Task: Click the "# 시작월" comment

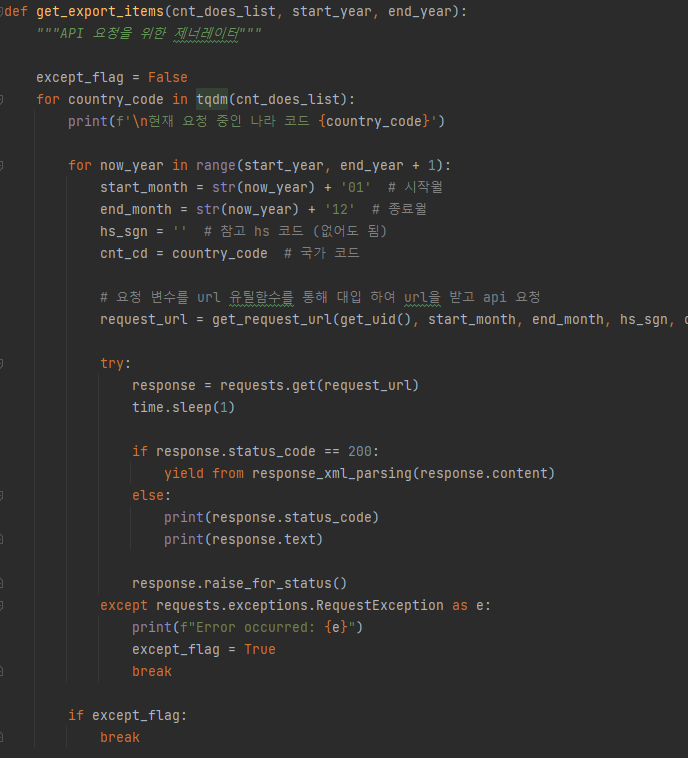Action: click(415, 188)
